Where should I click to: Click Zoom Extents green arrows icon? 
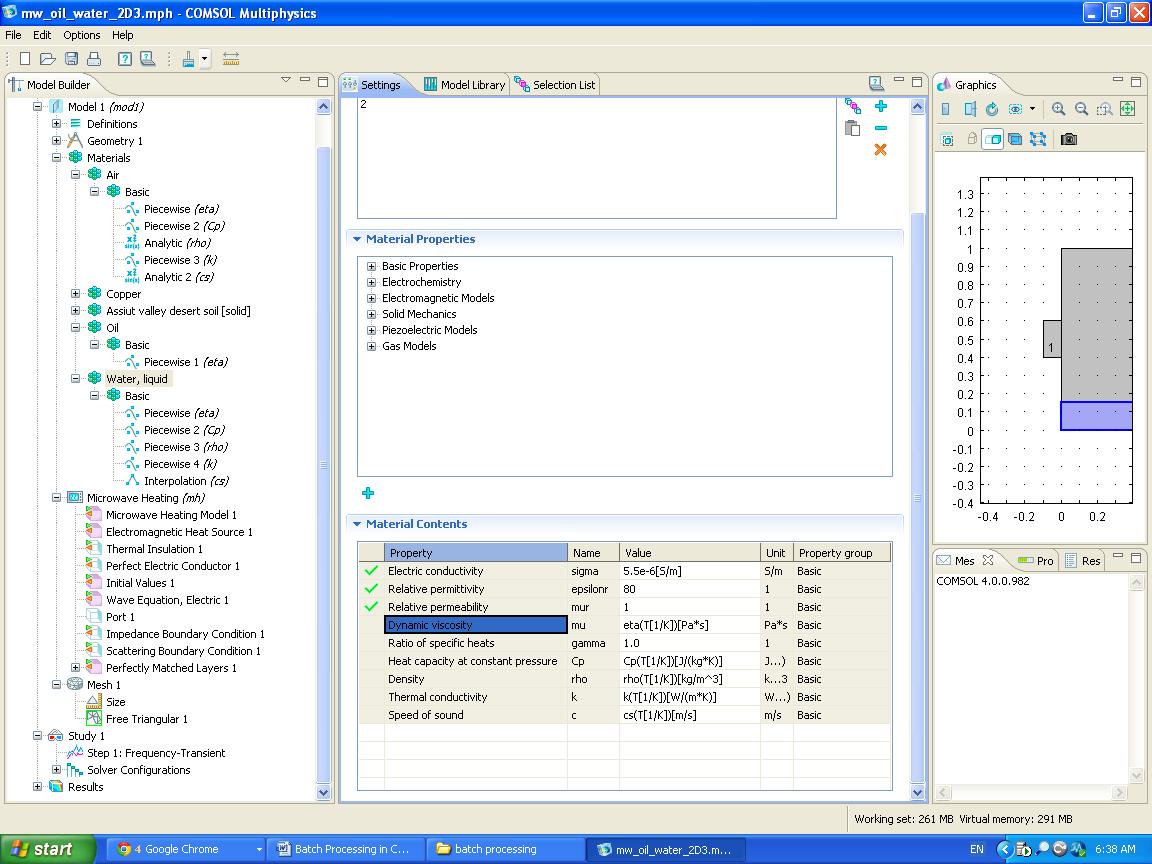(1127, 109)
